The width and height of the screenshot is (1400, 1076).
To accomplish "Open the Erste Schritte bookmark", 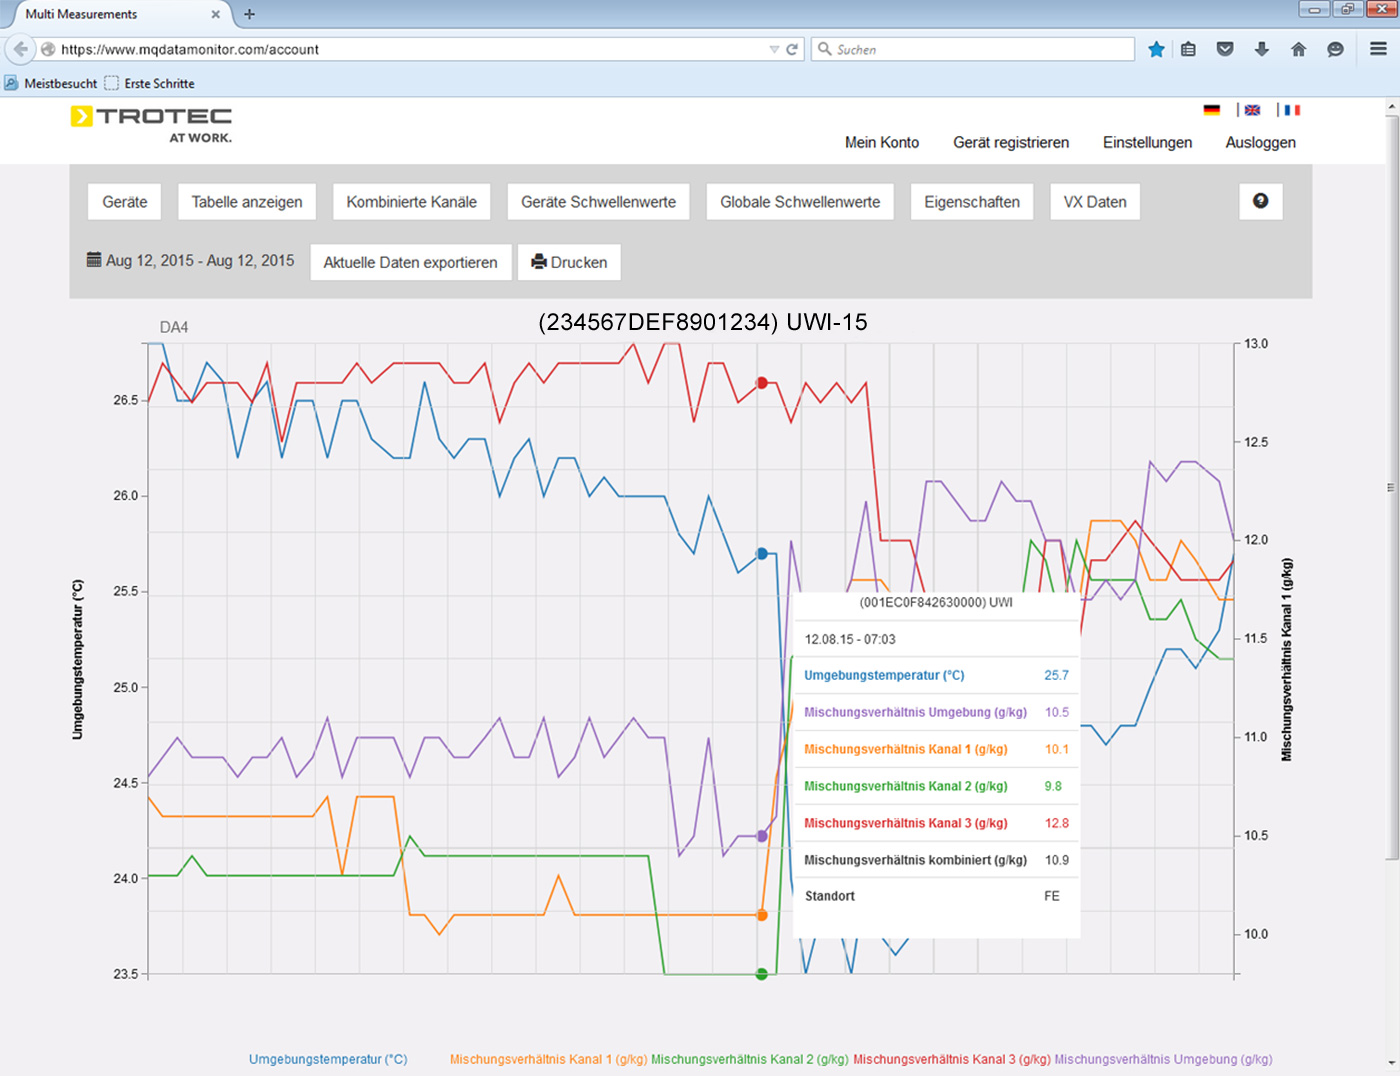I will (150, 83).
